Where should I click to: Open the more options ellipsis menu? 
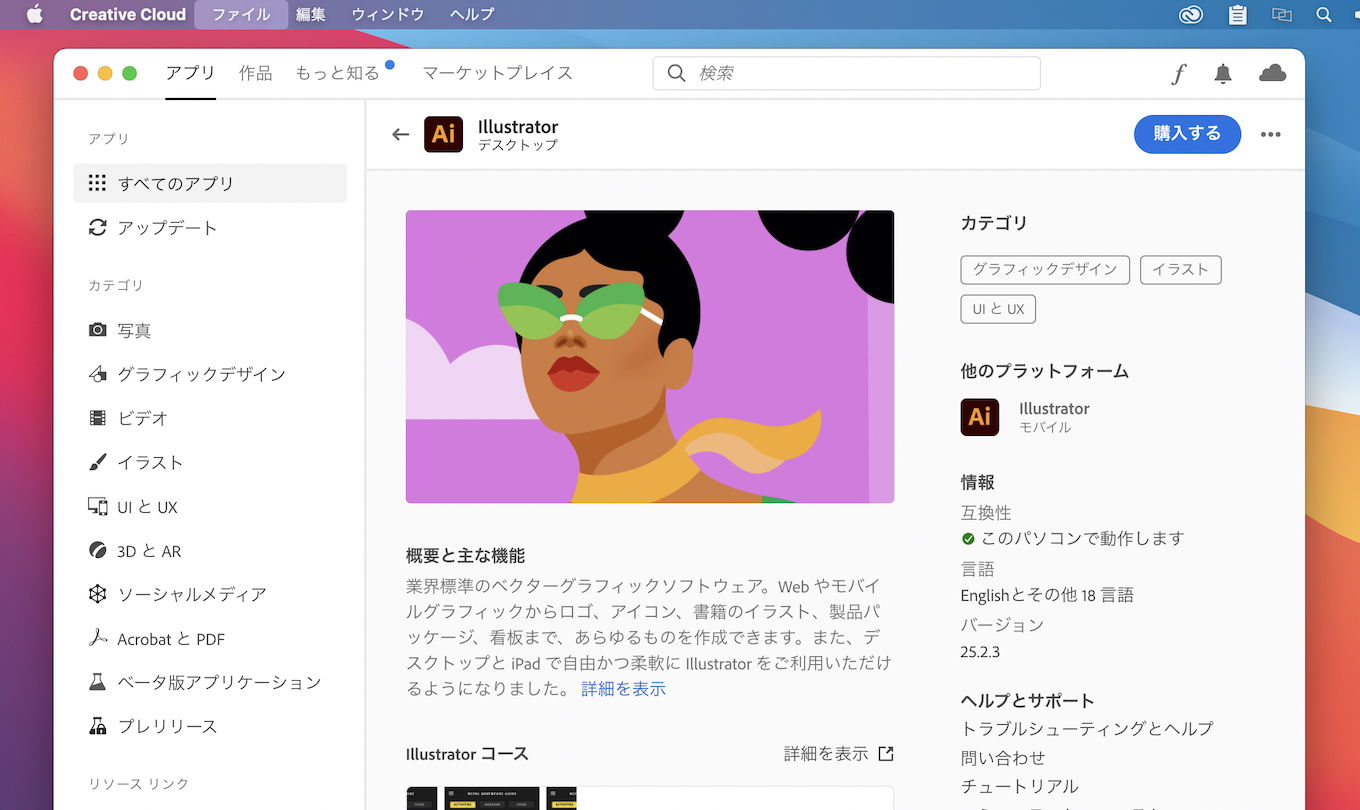point(1271,133)
